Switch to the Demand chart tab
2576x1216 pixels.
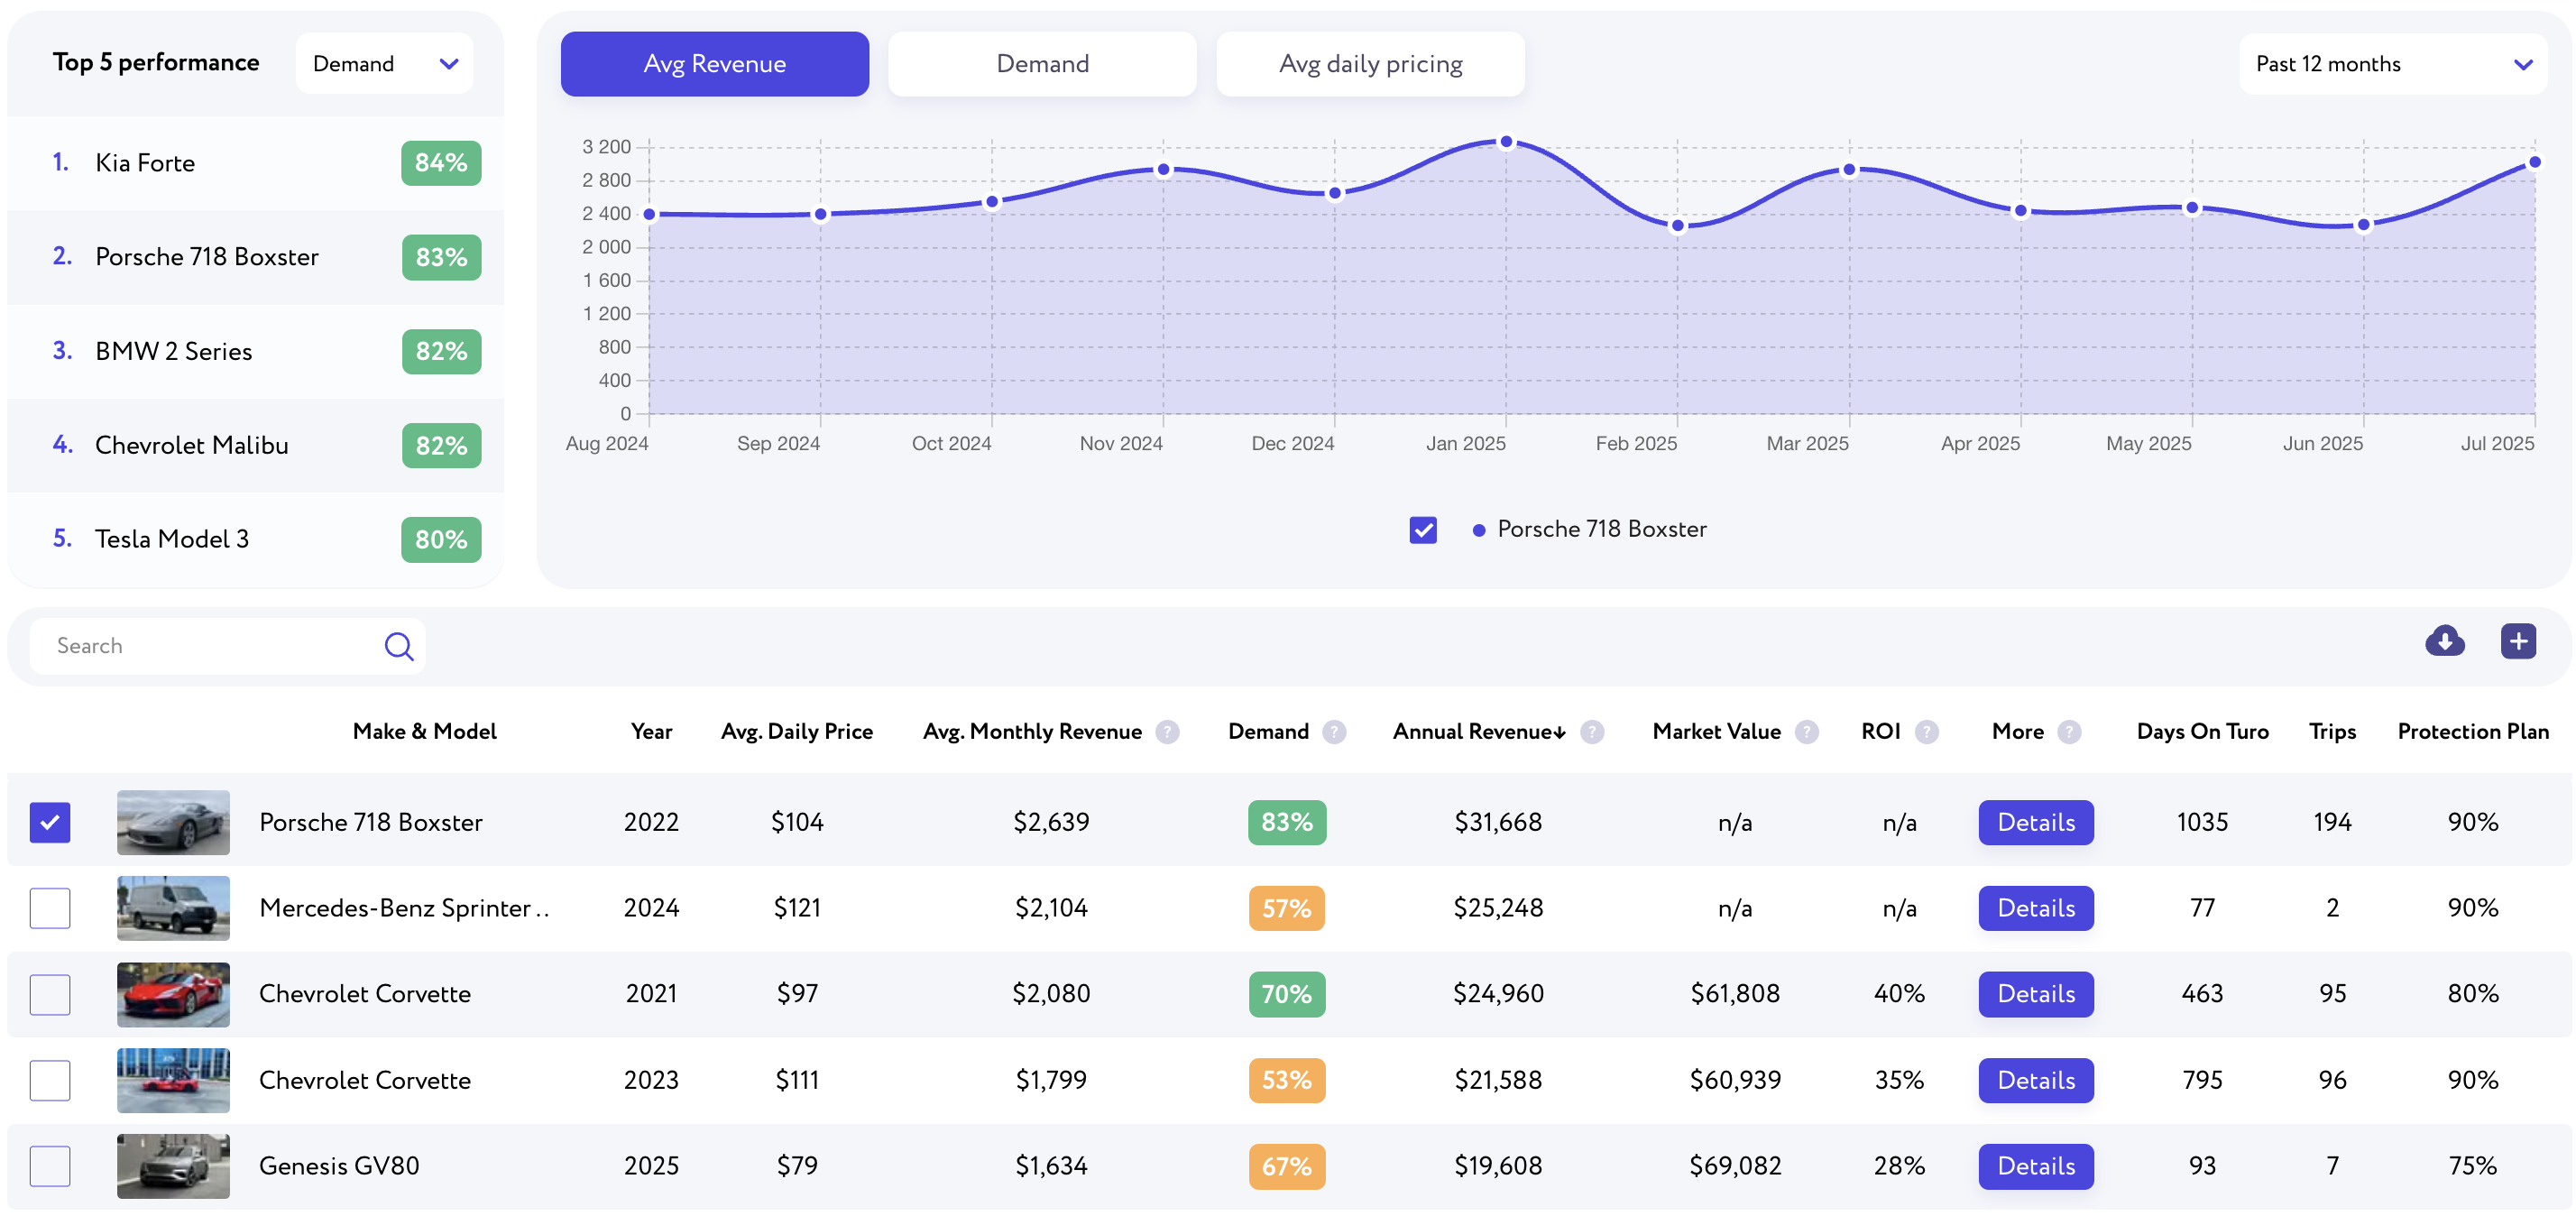tap(1042, 64)
